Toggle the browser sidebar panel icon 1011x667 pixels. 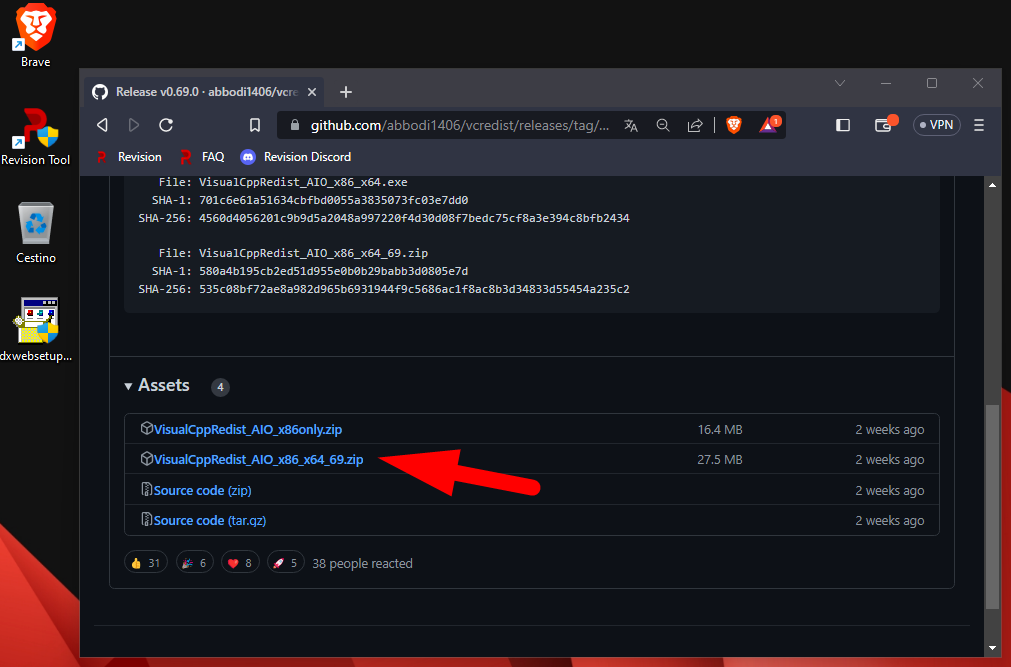point(843,125)
